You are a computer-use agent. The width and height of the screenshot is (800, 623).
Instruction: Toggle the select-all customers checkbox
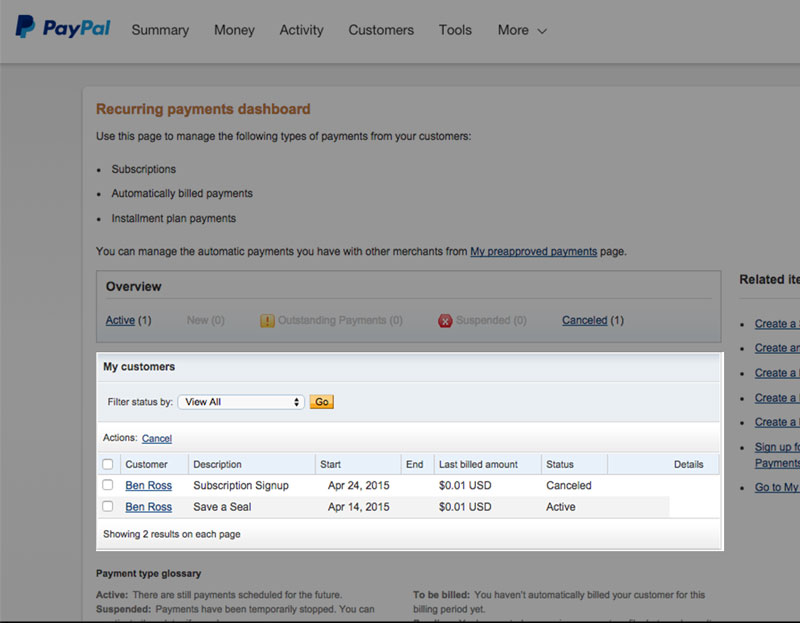[108, 464]
